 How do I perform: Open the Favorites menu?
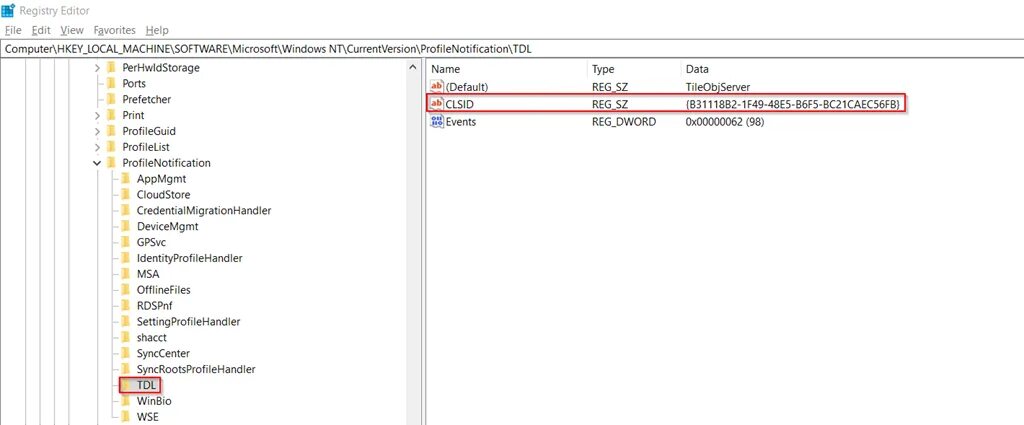click(x=114, y=30)
